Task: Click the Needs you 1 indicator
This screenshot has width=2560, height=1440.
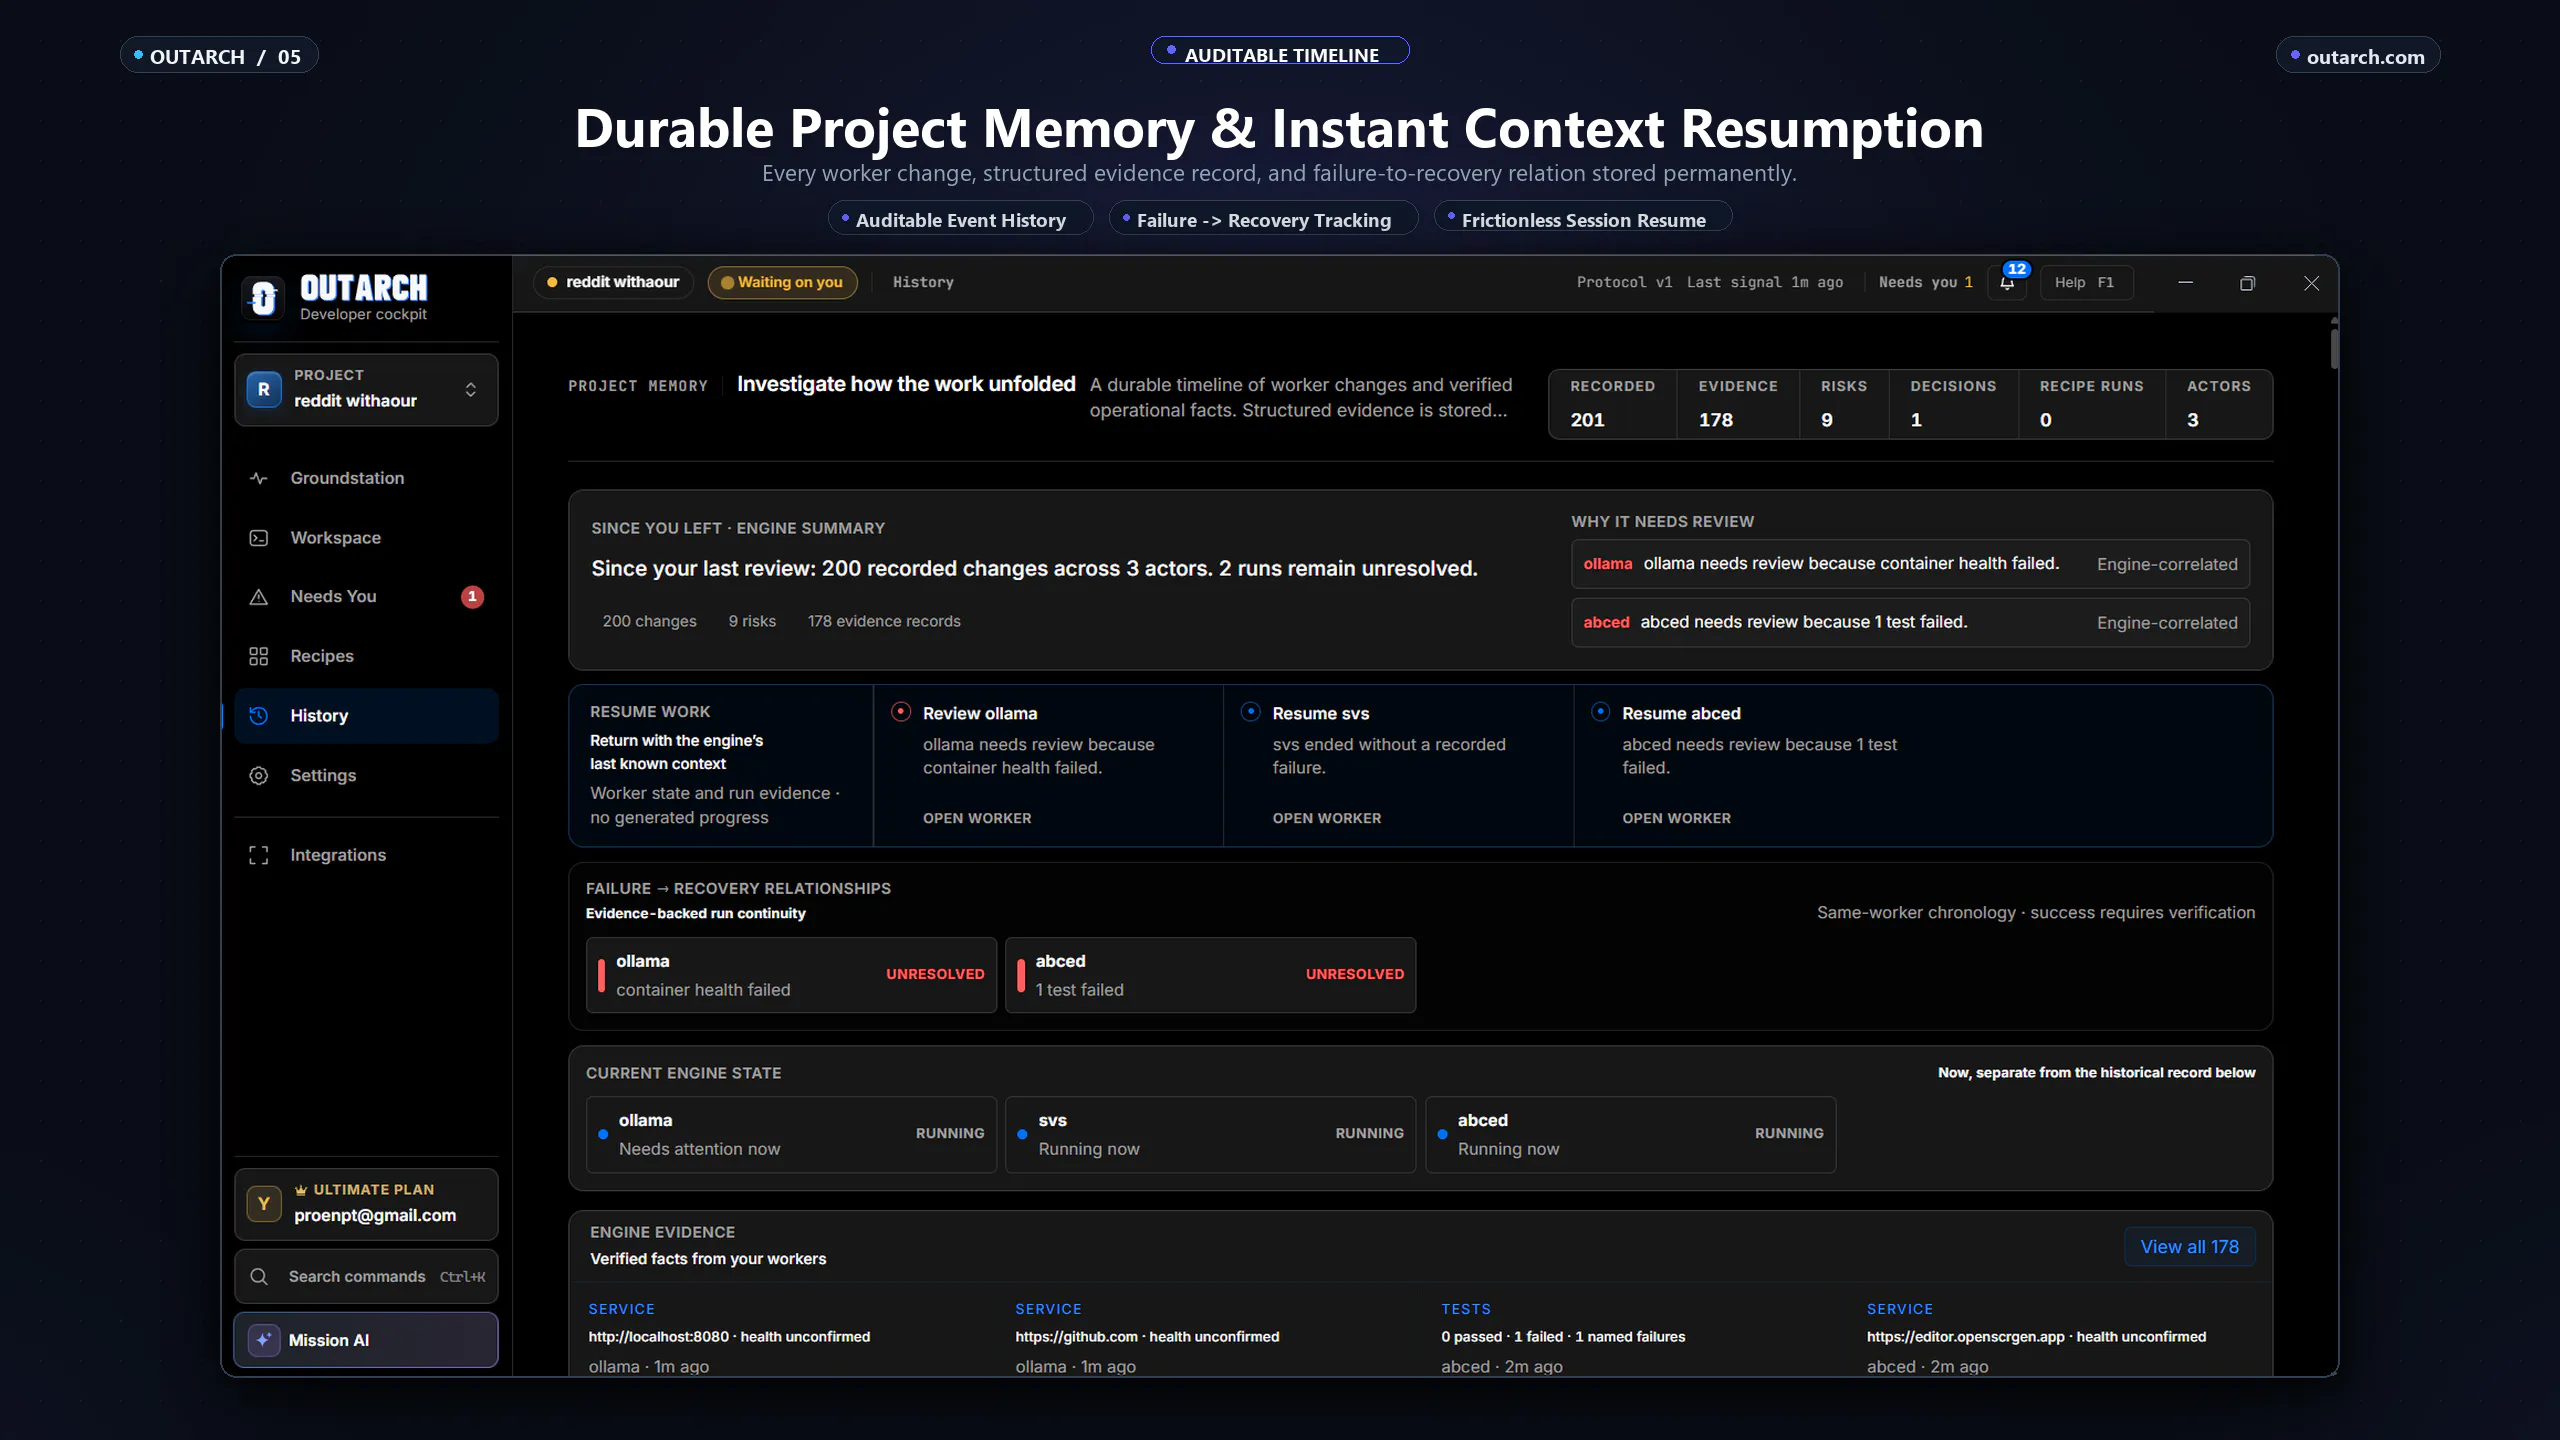Action: (x=1925, y=282)
